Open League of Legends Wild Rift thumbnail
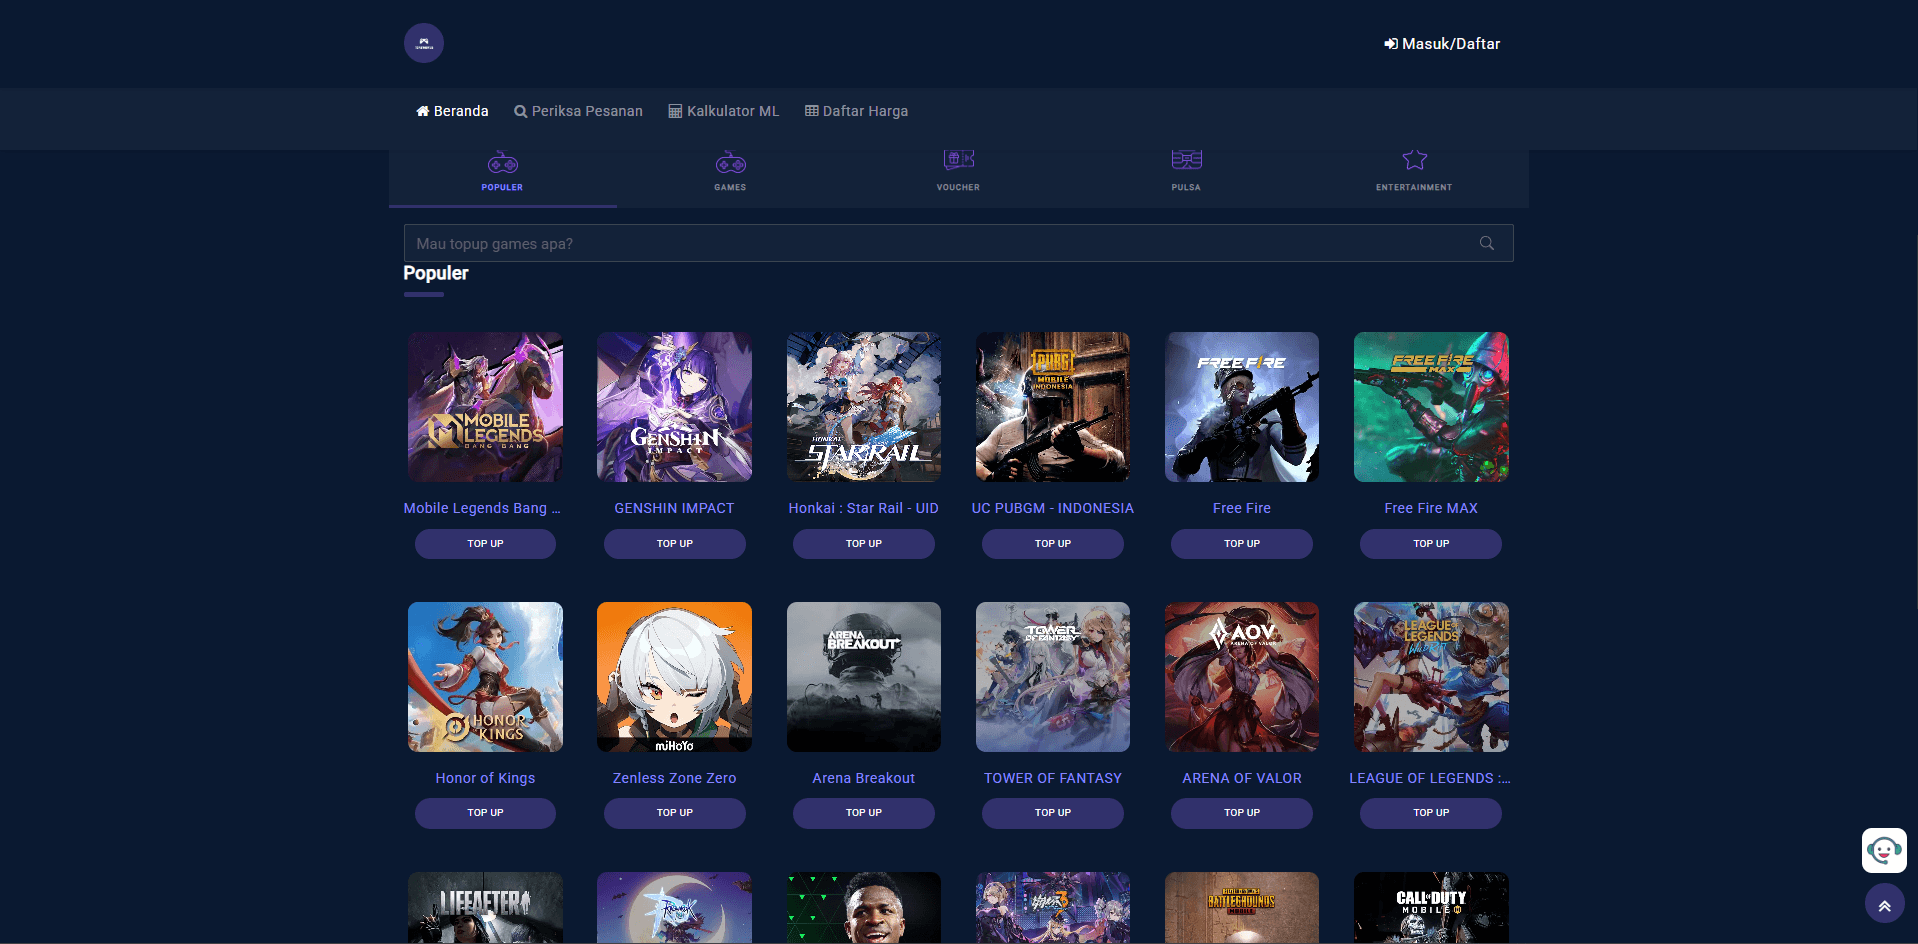This screenshot has width=1918, height=944. coord(1431,677)
